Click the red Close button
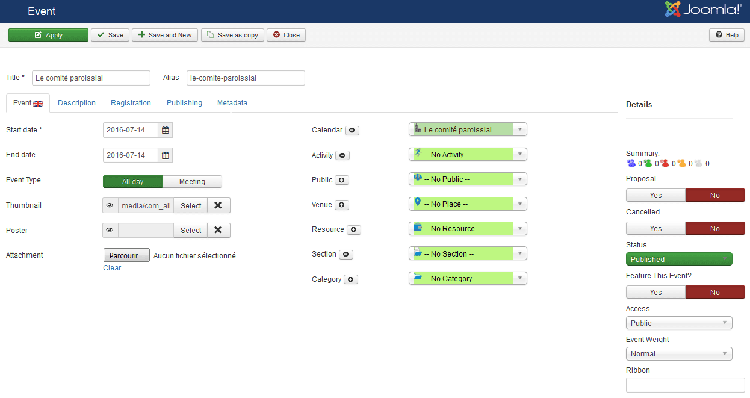 pos(286,35)
